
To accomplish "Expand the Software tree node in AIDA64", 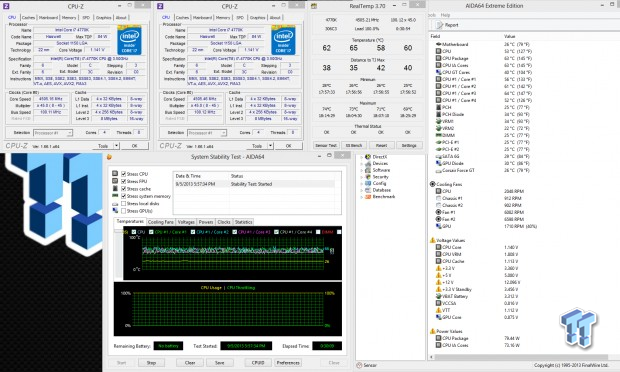I will (x=361, y=170).
